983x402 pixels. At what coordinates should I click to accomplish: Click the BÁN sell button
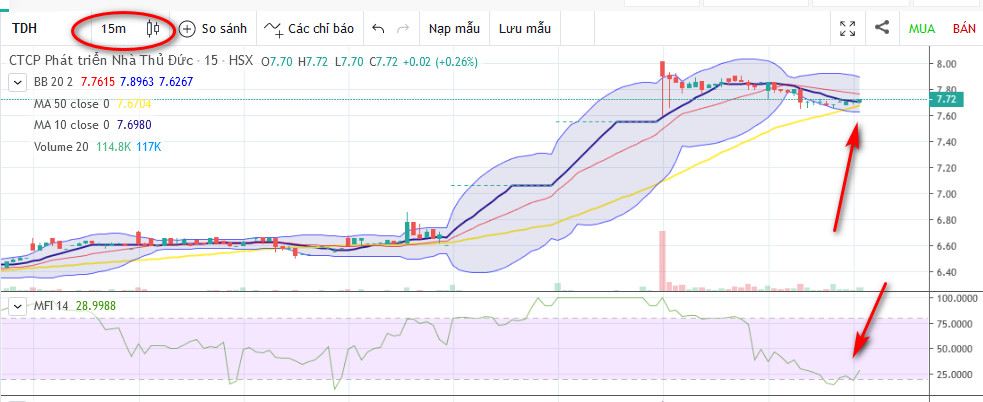coord(964,29)
